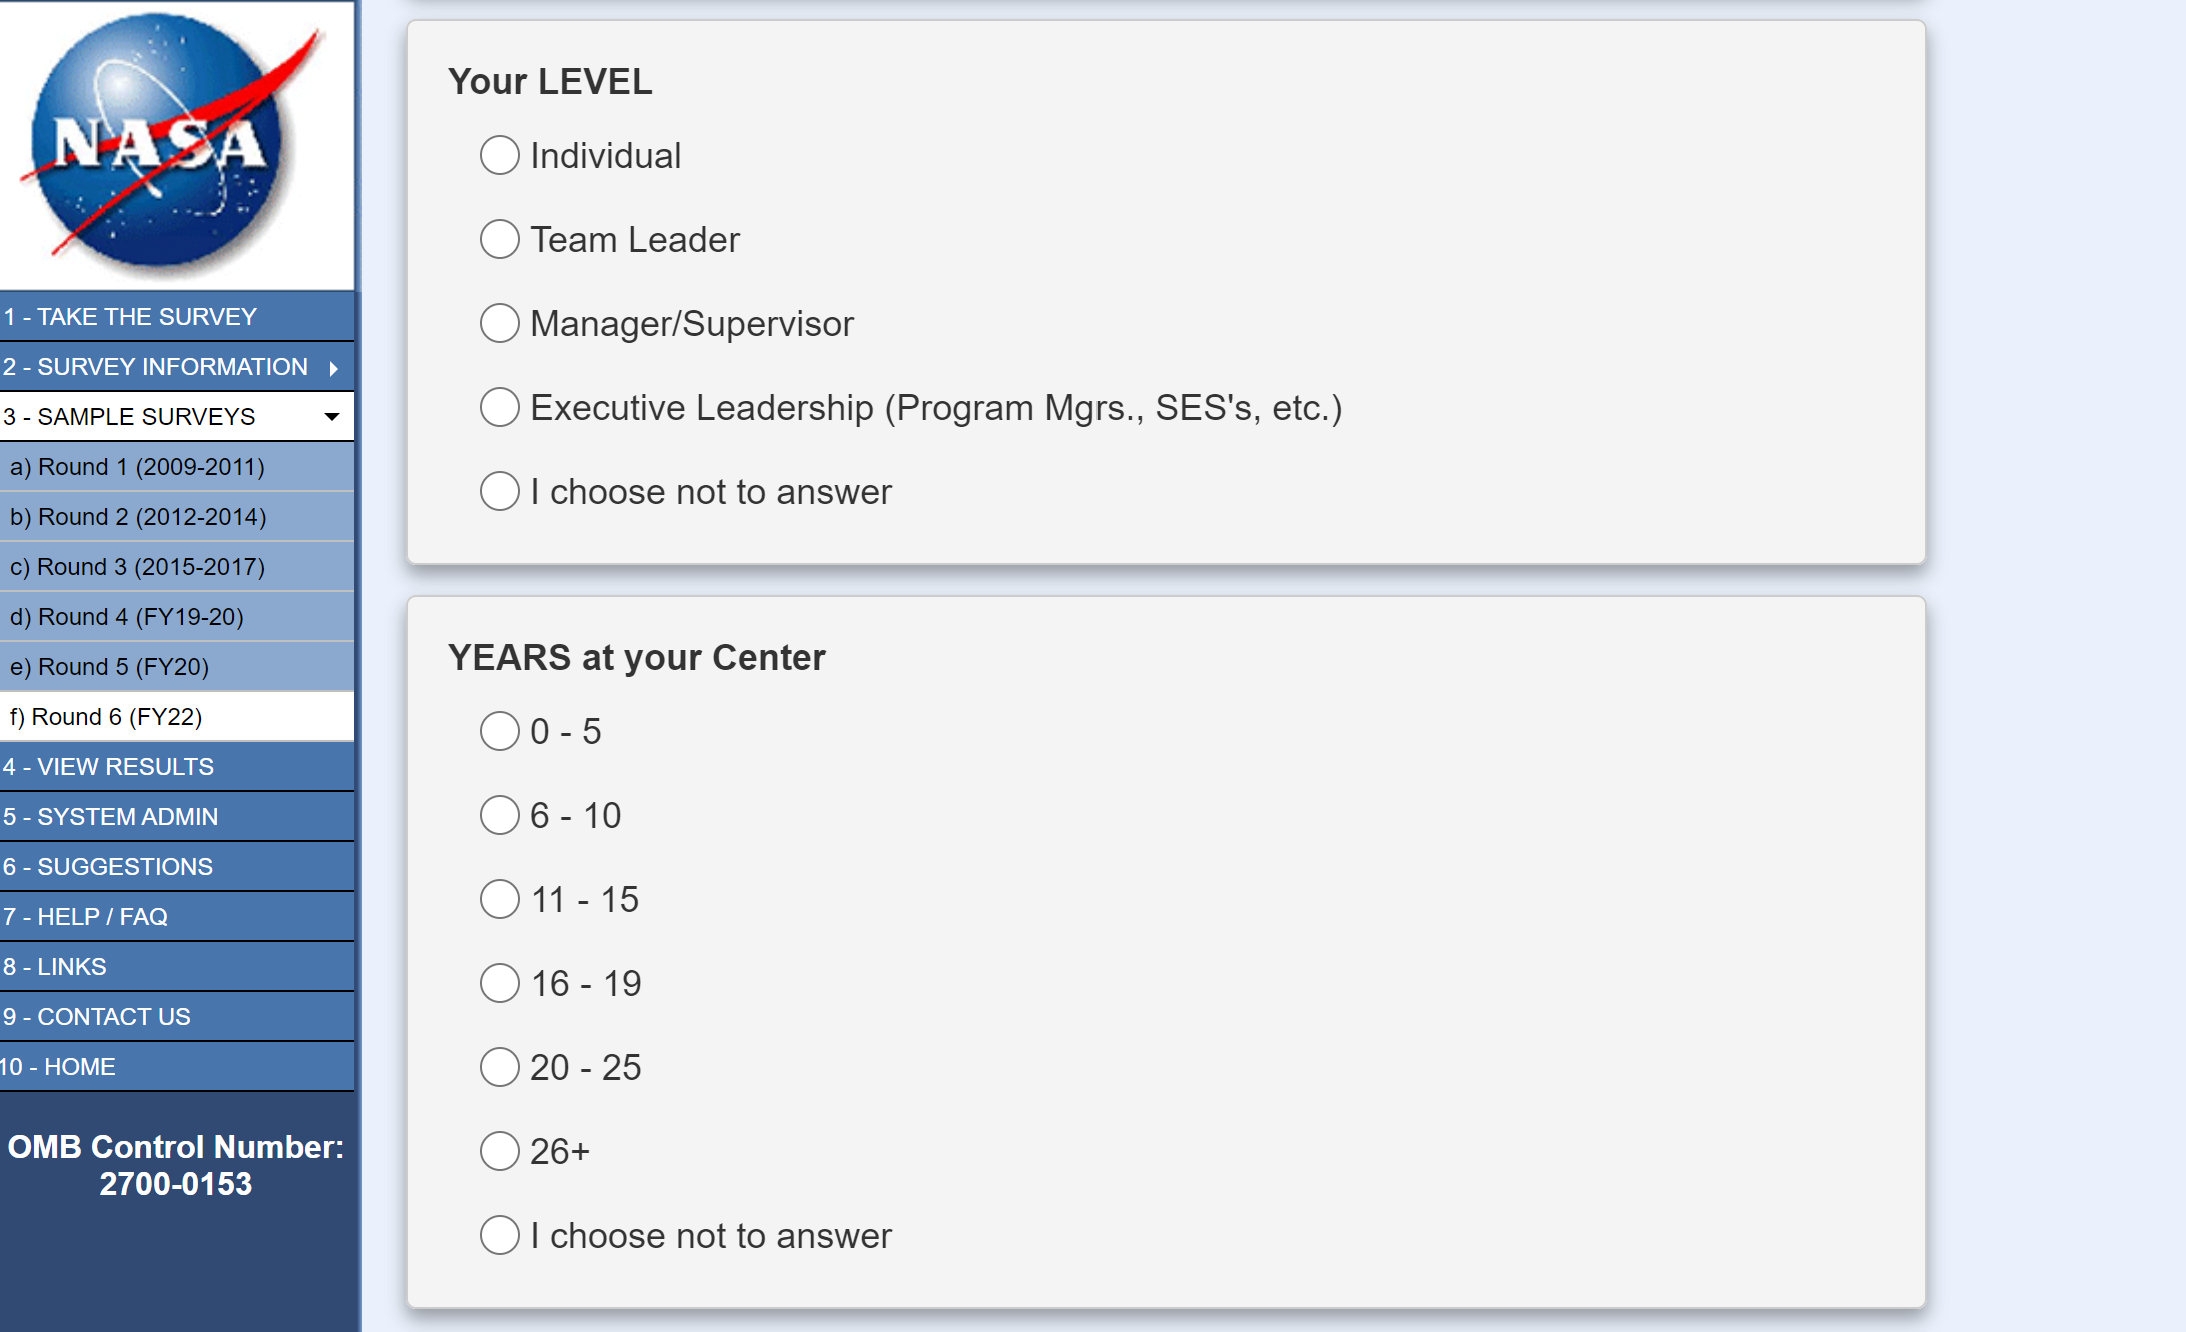
Task: Choose not to answer the Years question
Action: 500,1235
